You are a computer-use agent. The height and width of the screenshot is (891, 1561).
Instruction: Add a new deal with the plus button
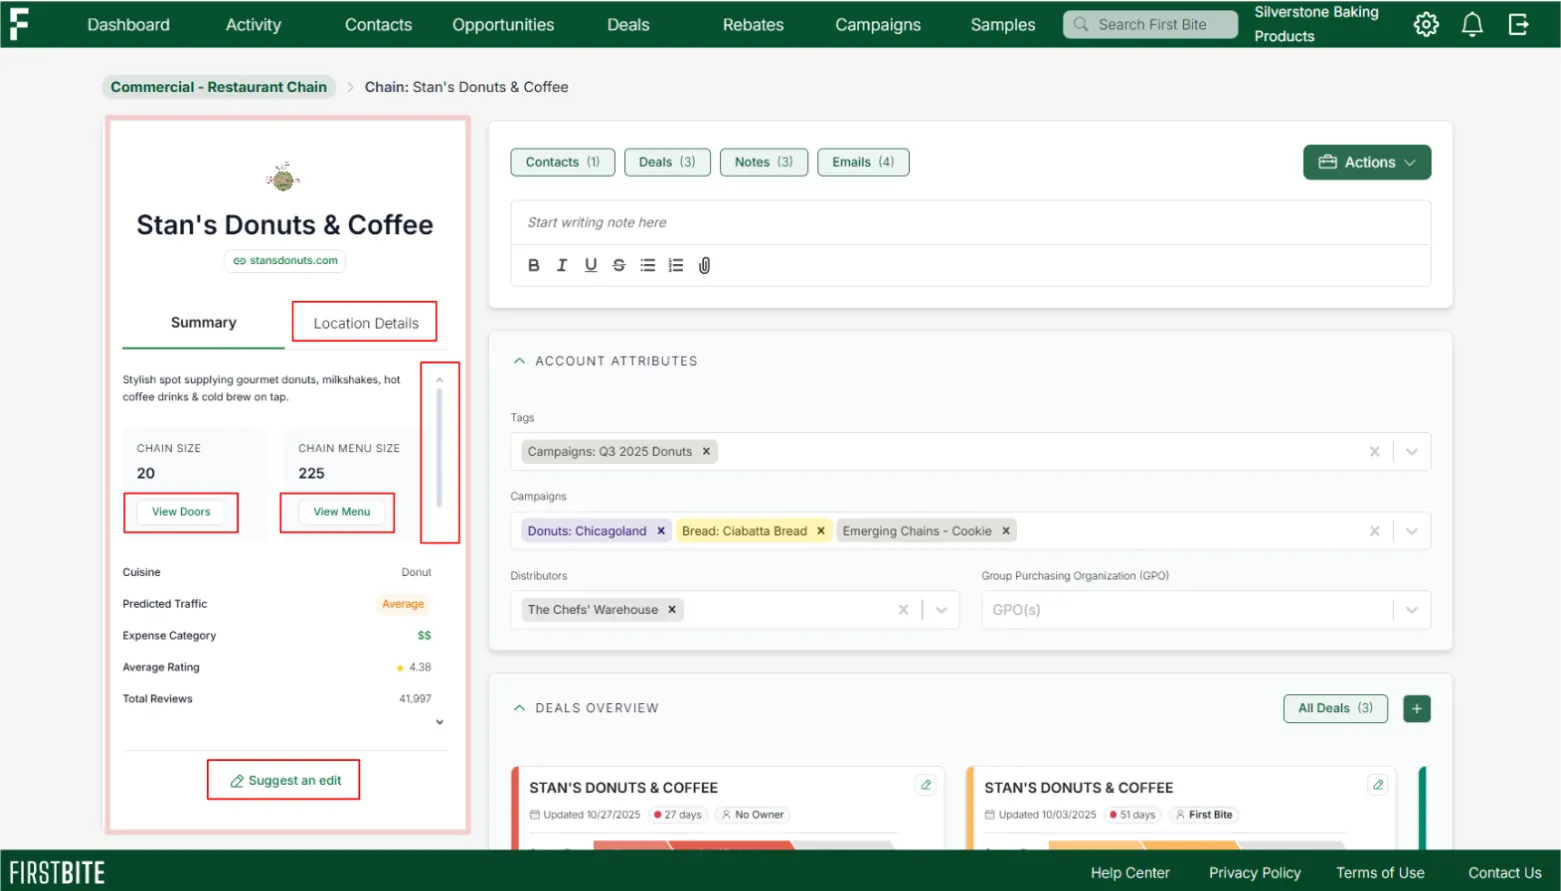(1417, 708)
